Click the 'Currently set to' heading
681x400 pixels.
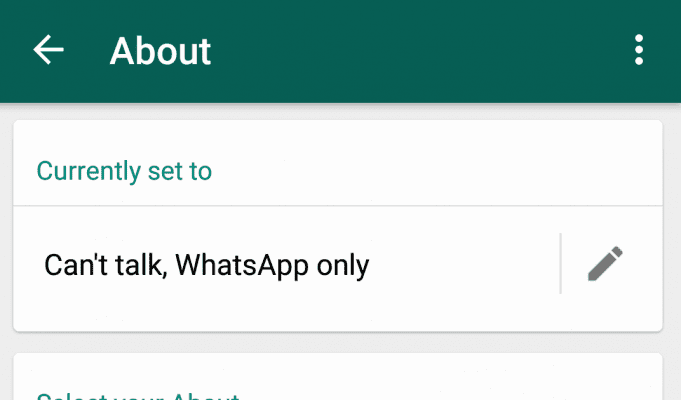(x=124, y=171)
